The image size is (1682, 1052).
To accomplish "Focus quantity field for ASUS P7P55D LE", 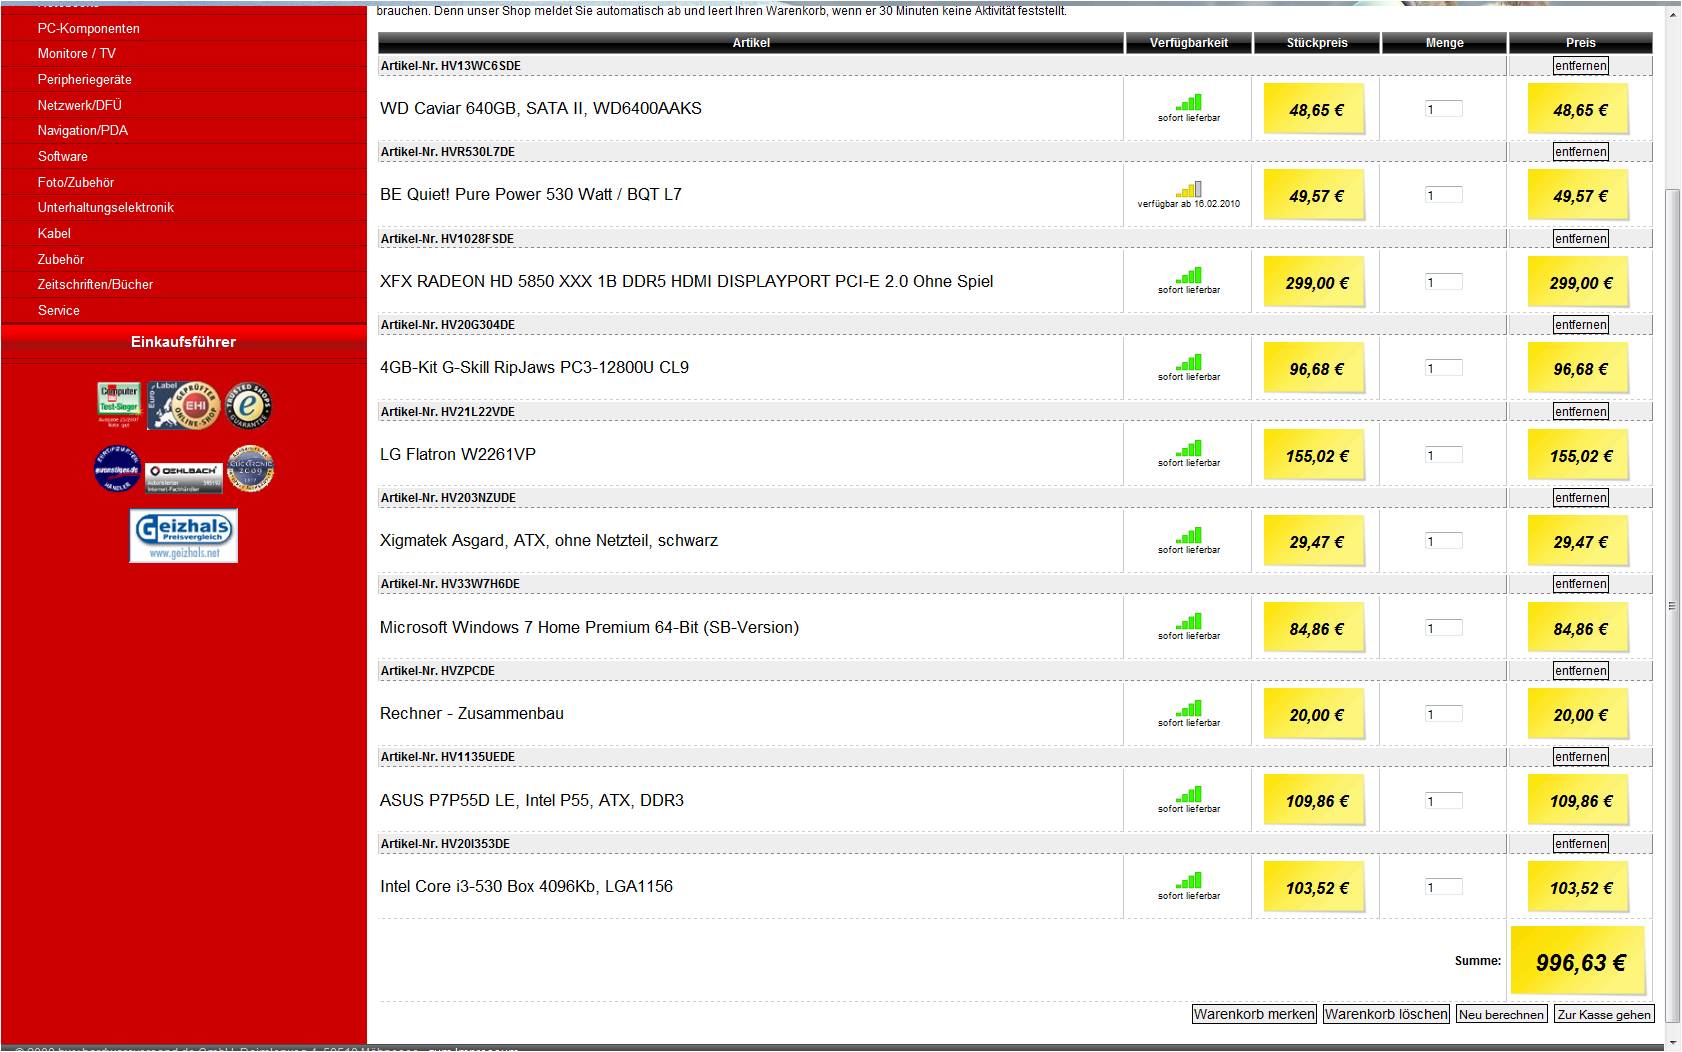I will pos(1444,801).
